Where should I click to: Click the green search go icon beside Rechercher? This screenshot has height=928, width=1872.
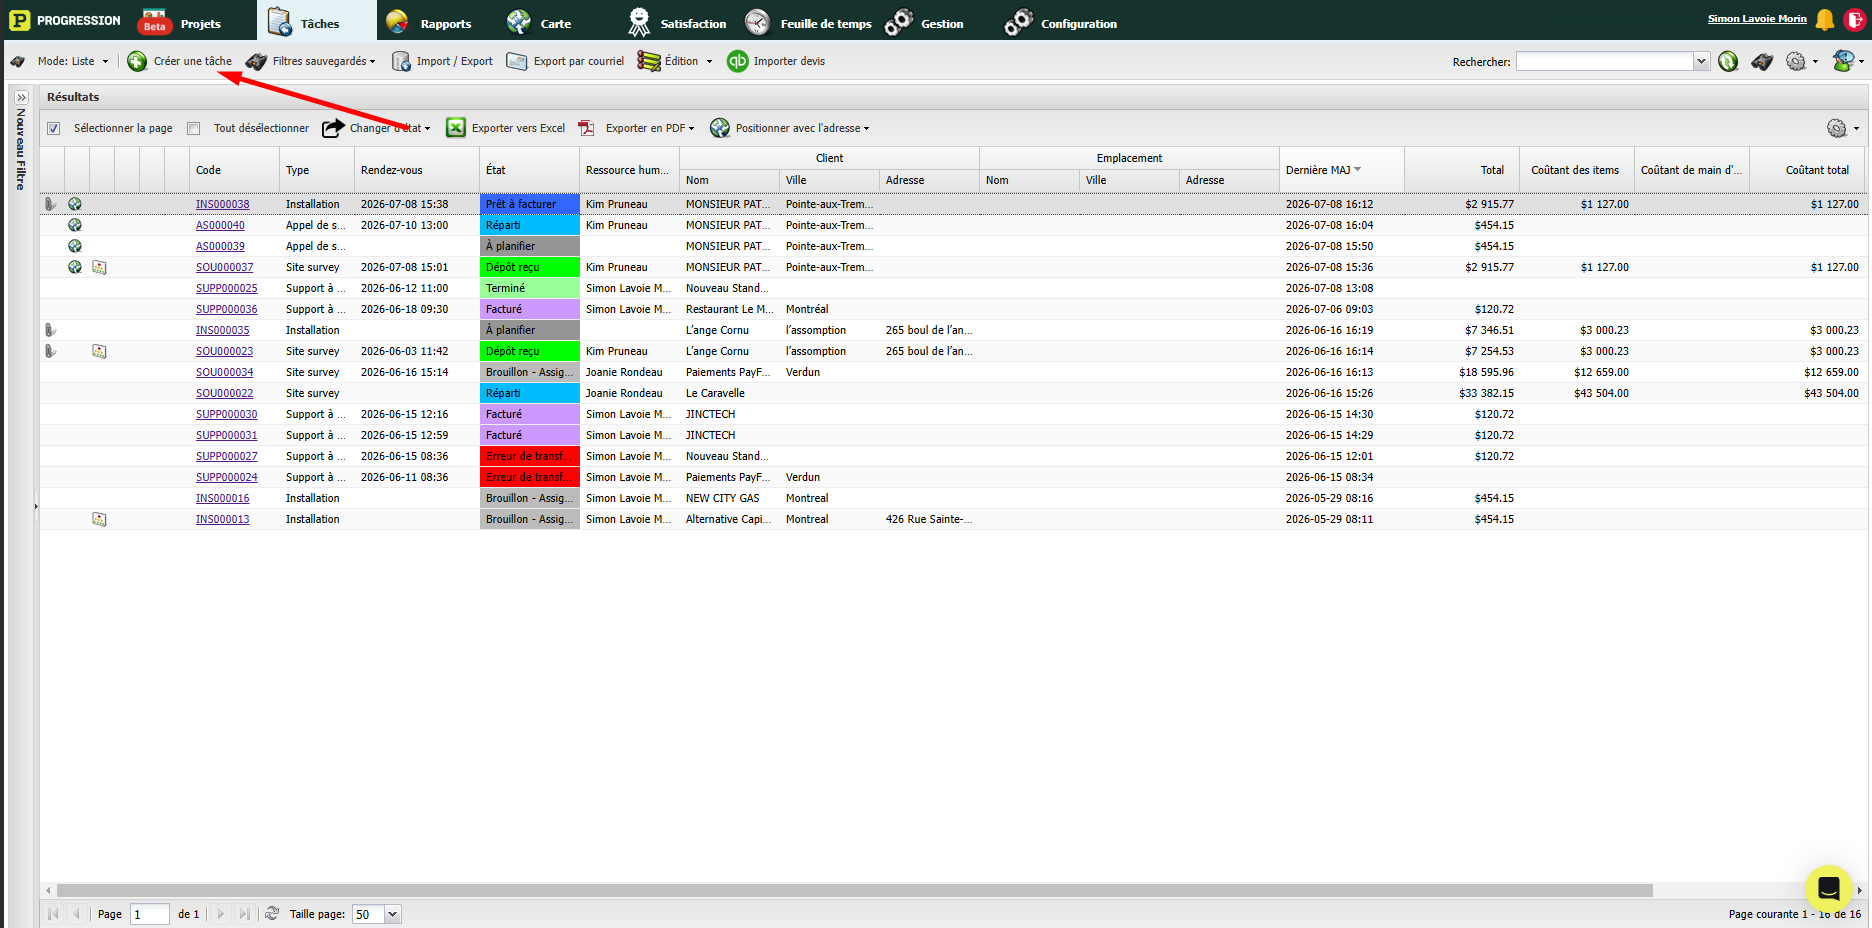point(1728,62)
